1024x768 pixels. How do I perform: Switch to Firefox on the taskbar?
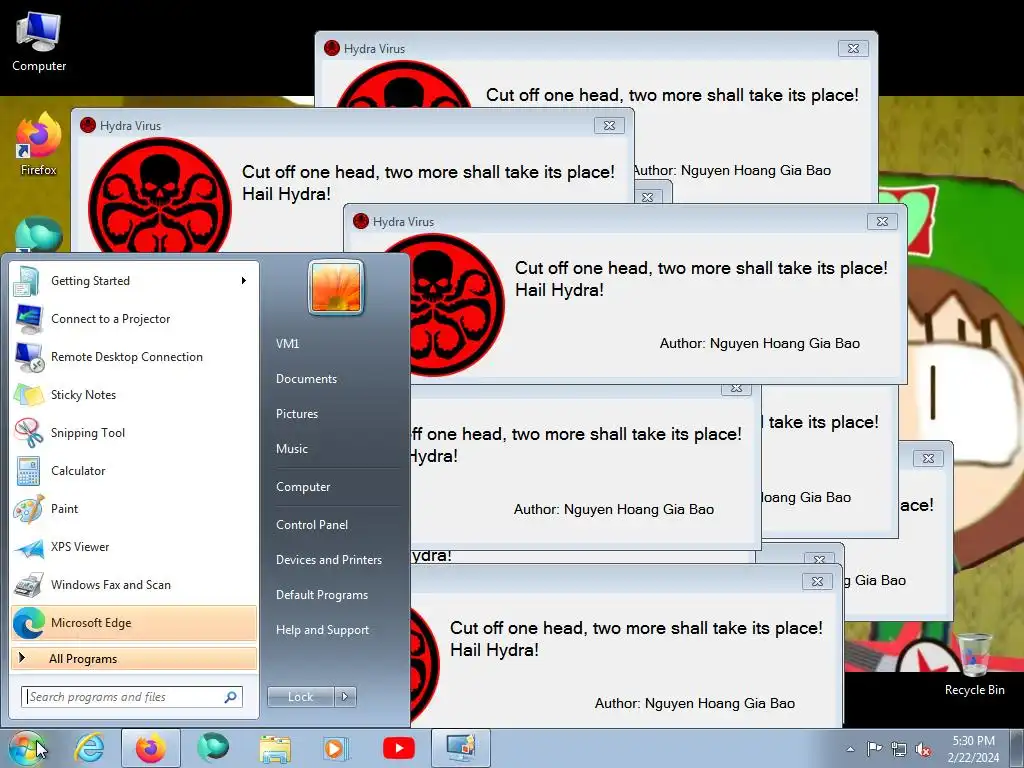[151, 748]
